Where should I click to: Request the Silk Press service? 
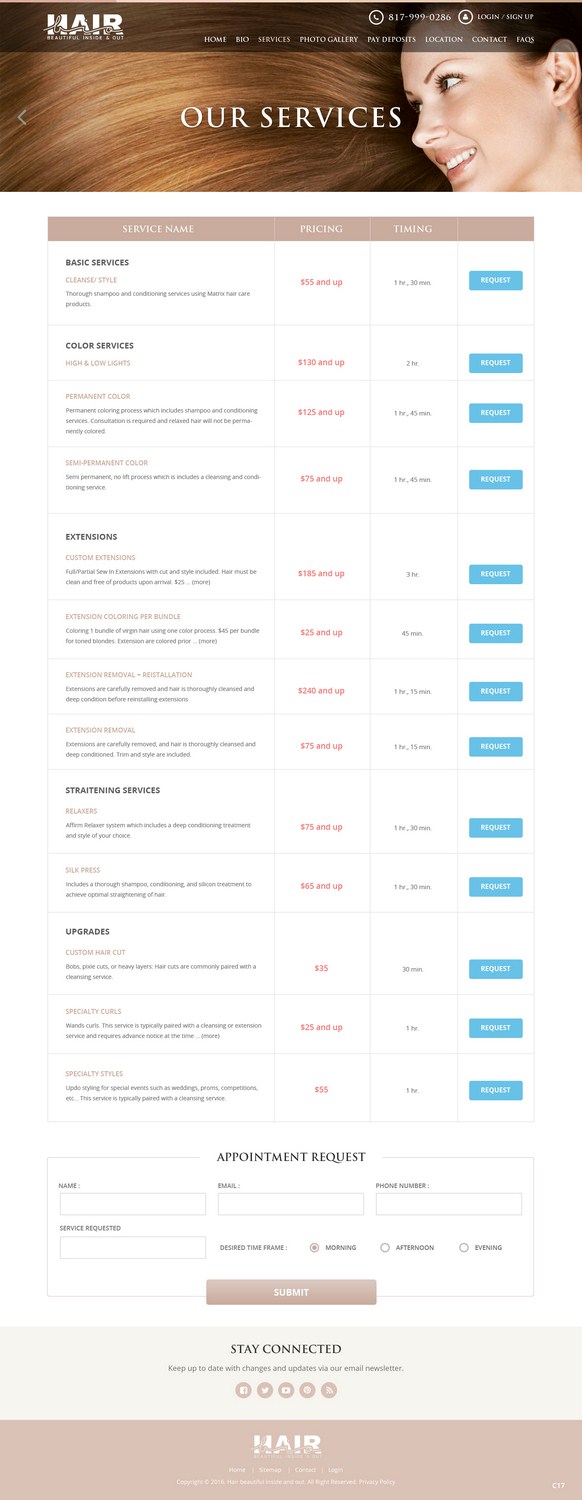click(496, 886)
